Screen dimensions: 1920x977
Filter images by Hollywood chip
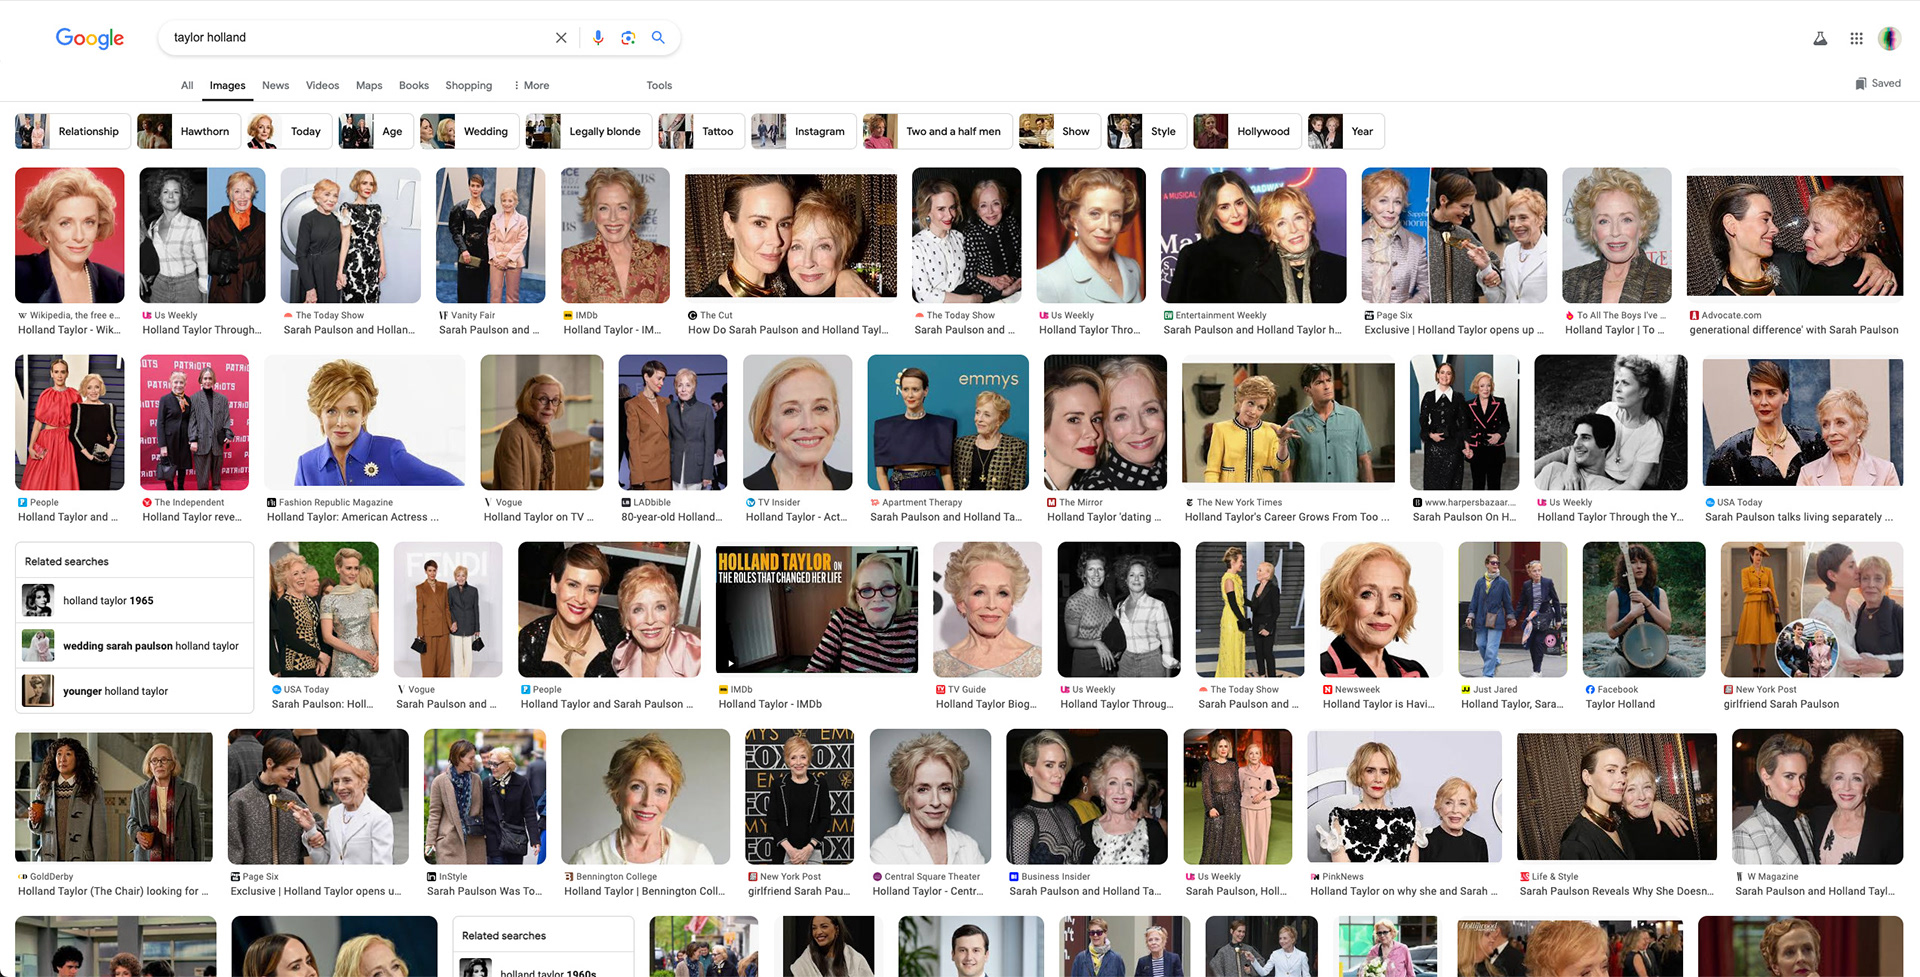(x=1247, y=131)
